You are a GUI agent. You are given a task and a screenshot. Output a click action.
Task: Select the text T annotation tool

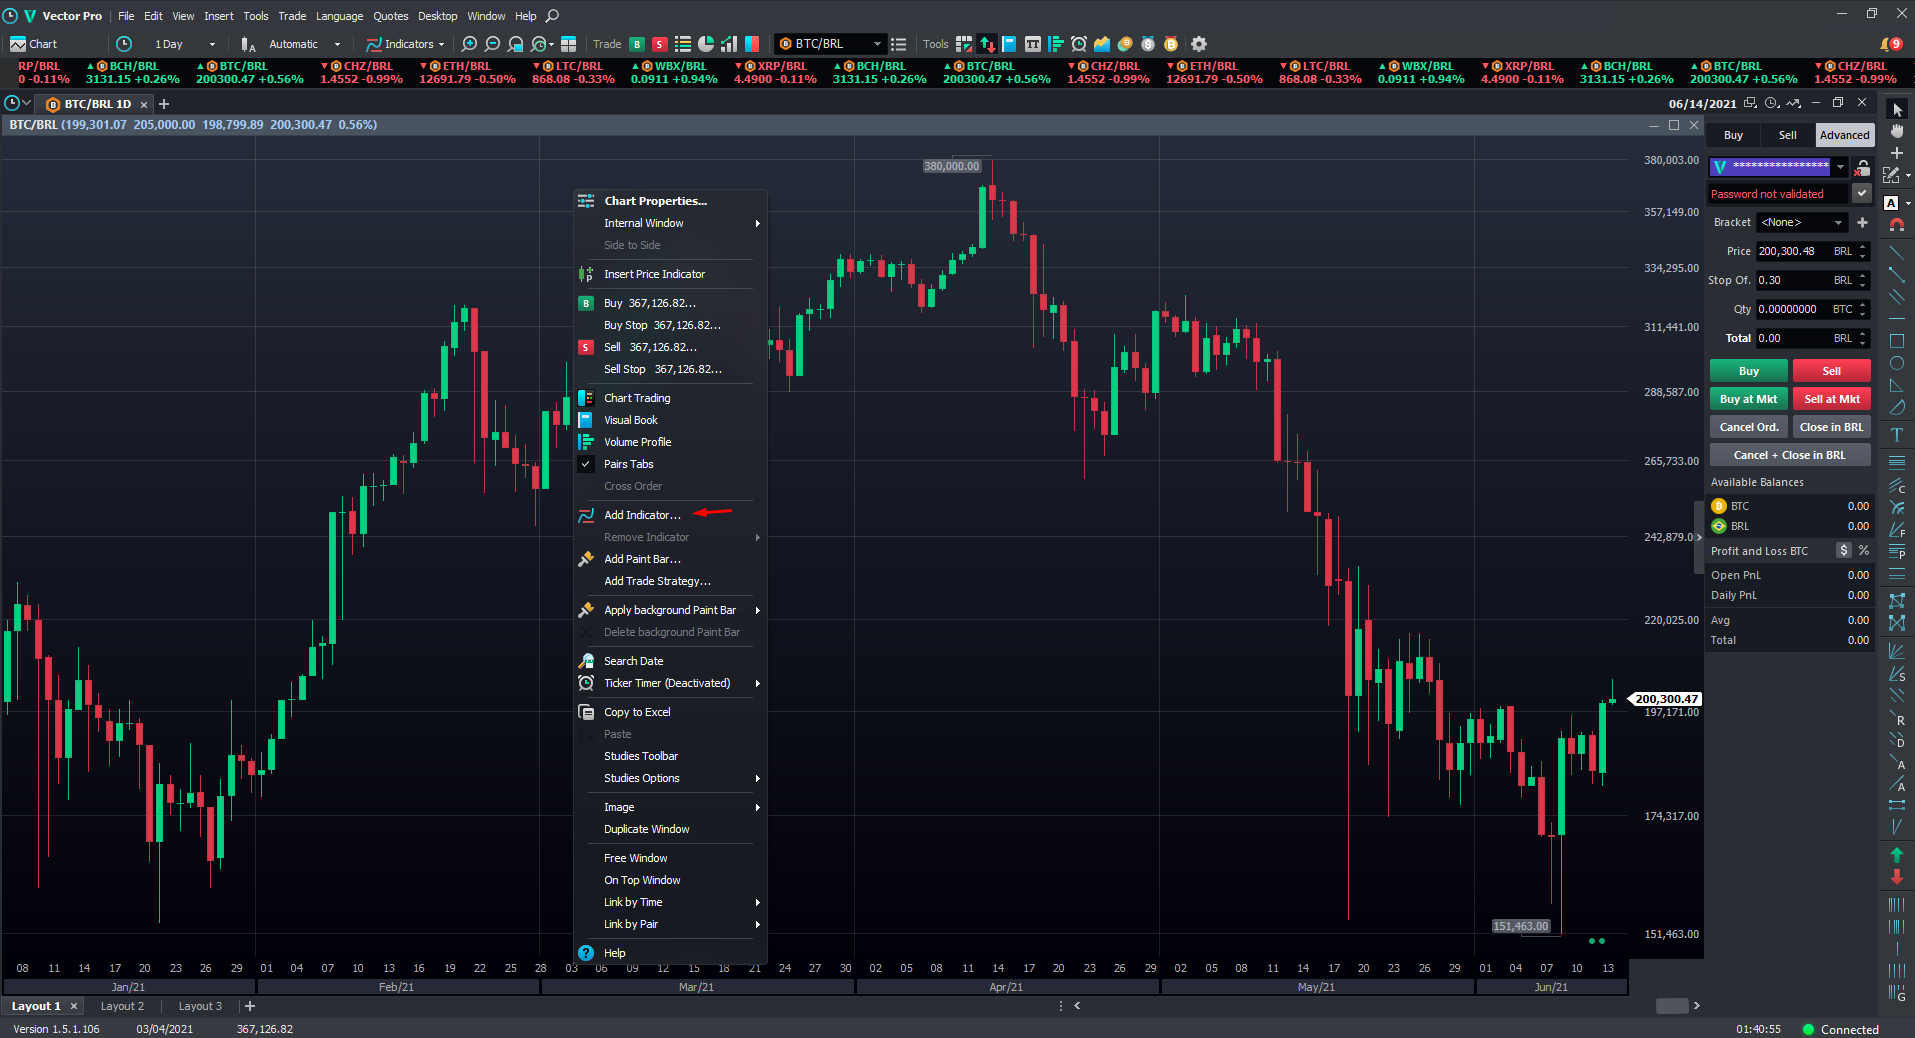(1897, 435)
